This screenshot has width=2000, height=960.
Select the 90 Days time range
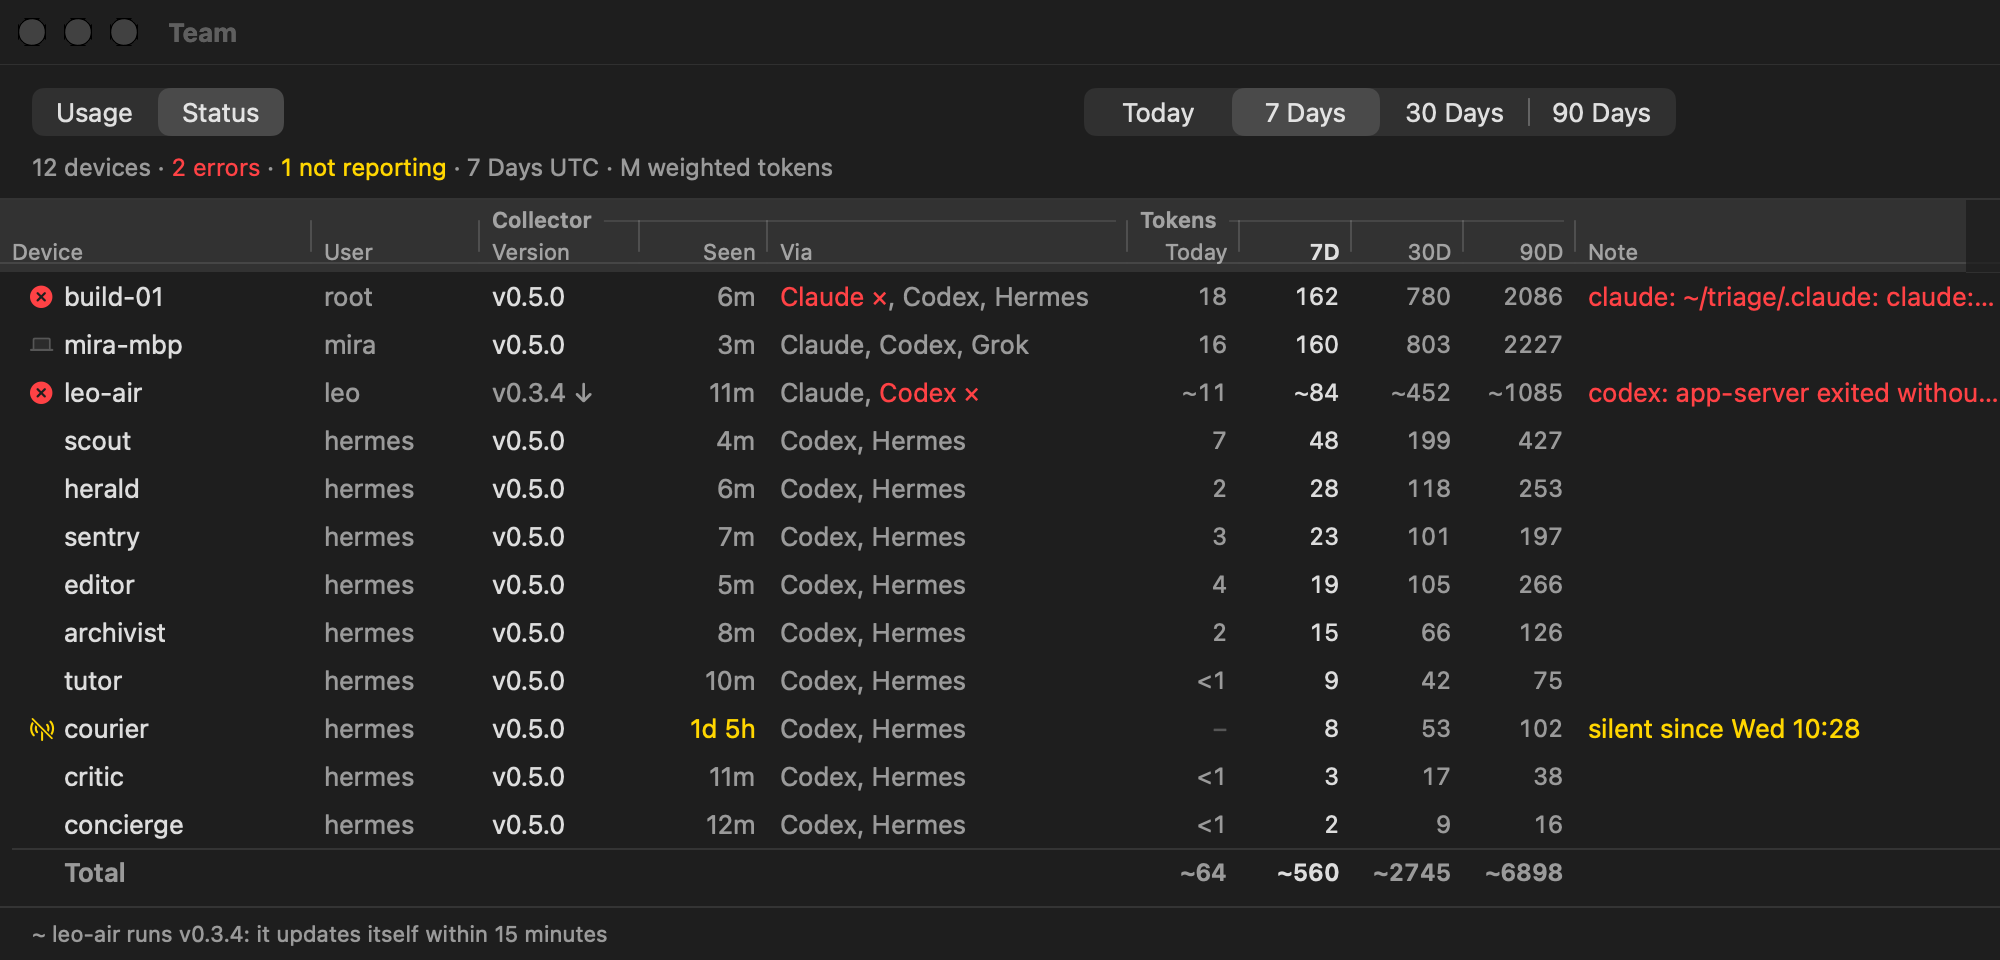(x=1601, y=112)
